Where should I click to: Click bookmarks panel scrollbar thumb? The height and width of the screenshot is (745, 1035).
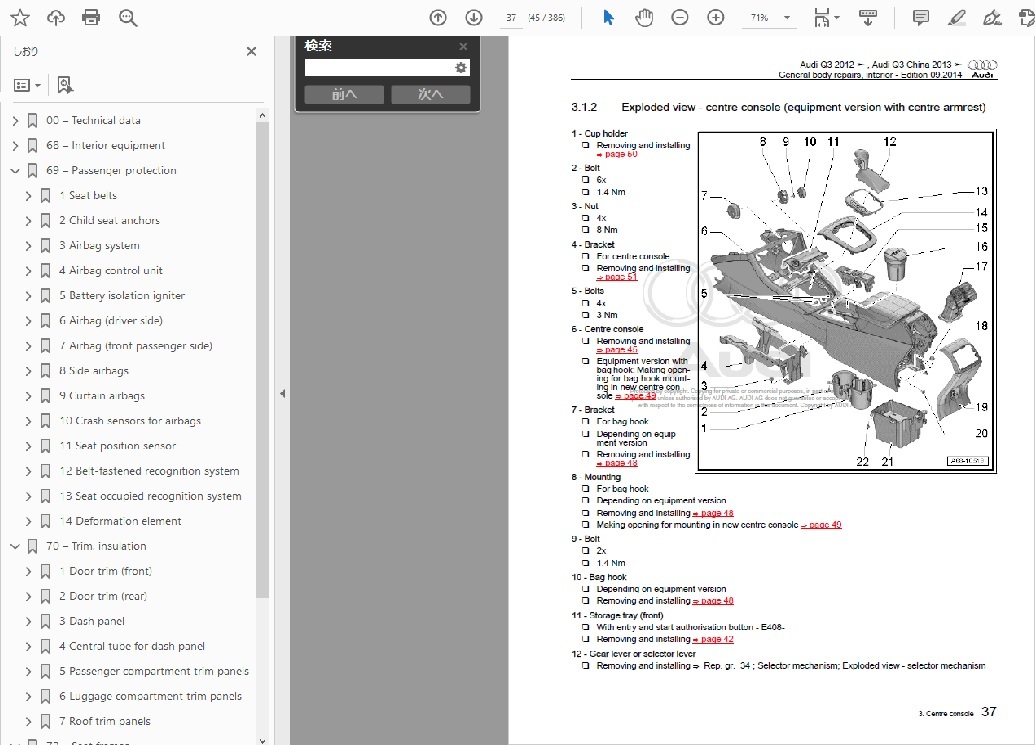point(262,360)
